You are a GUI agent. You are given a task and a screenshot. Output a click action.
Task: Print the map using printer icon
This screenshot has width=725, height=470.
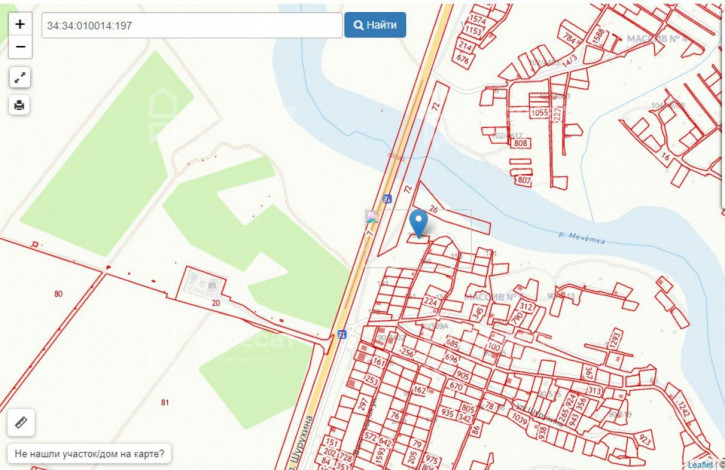click(x=20, y=105)
